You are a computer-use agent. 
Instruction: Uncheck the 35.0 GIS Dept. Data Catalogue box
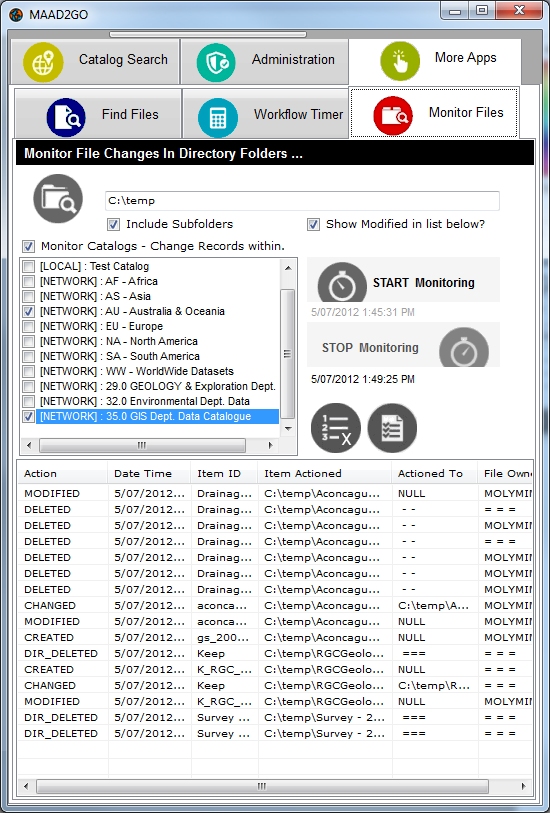[29, 416]
